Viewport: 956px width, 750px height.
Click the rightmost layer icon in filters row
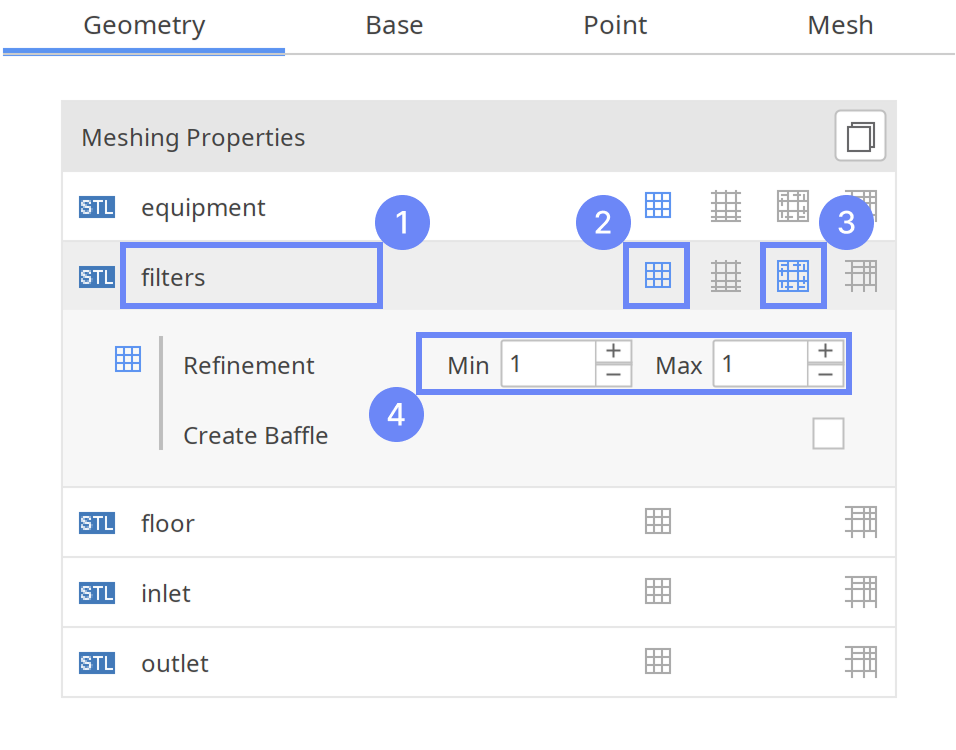[860, 275]
